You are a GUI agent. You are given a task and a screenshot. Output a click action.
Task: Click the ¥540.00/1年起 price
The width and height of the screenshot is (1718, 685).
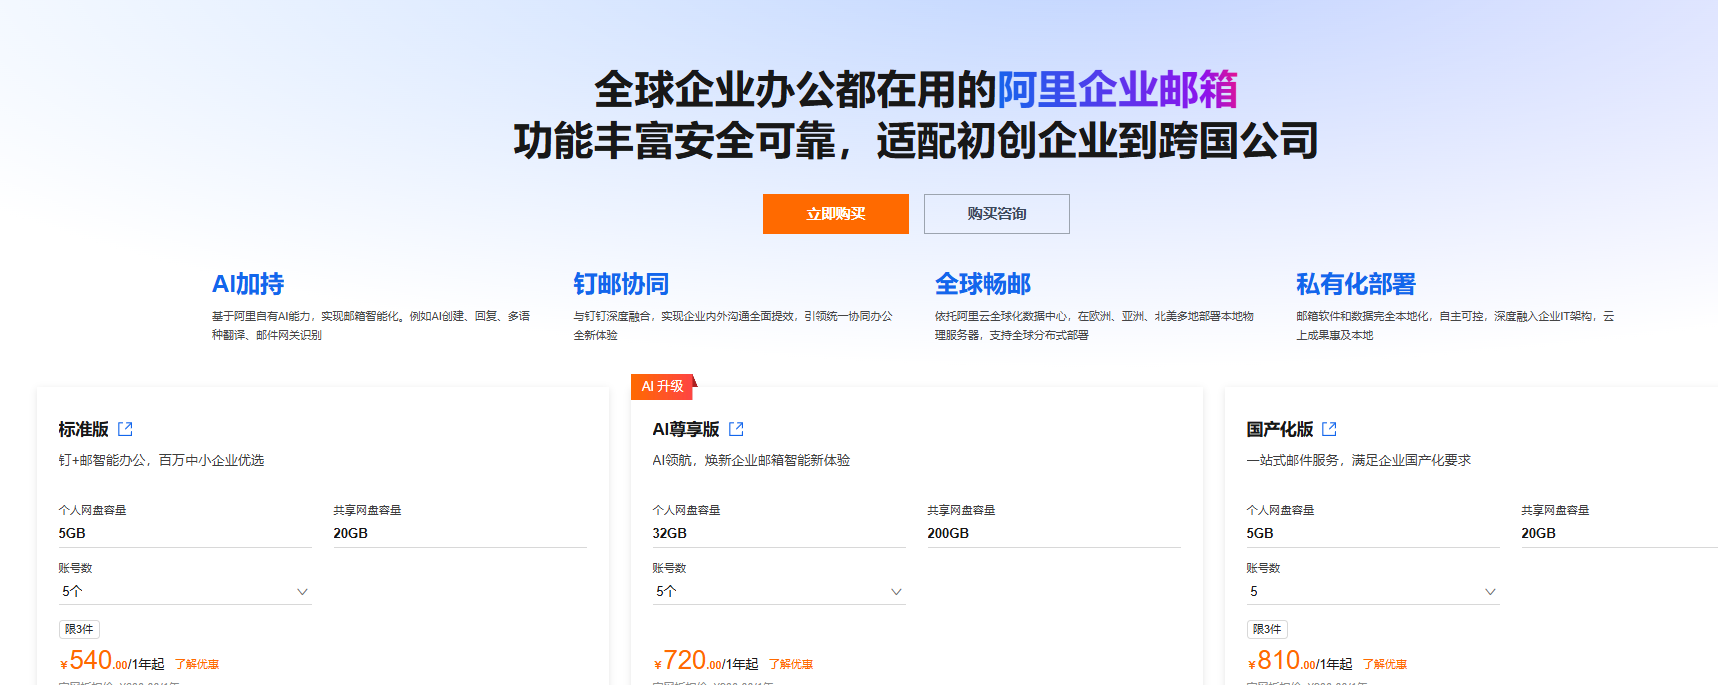coord(112,661)
